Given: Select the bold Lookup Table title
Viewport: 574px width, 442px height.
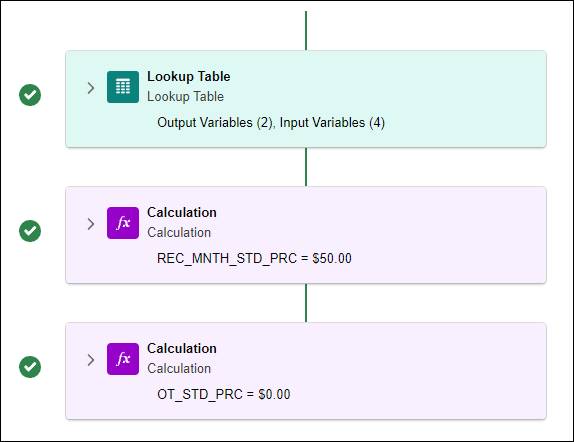Looking at the screenshot, I should pyautogui.click(x=189, y=77).
